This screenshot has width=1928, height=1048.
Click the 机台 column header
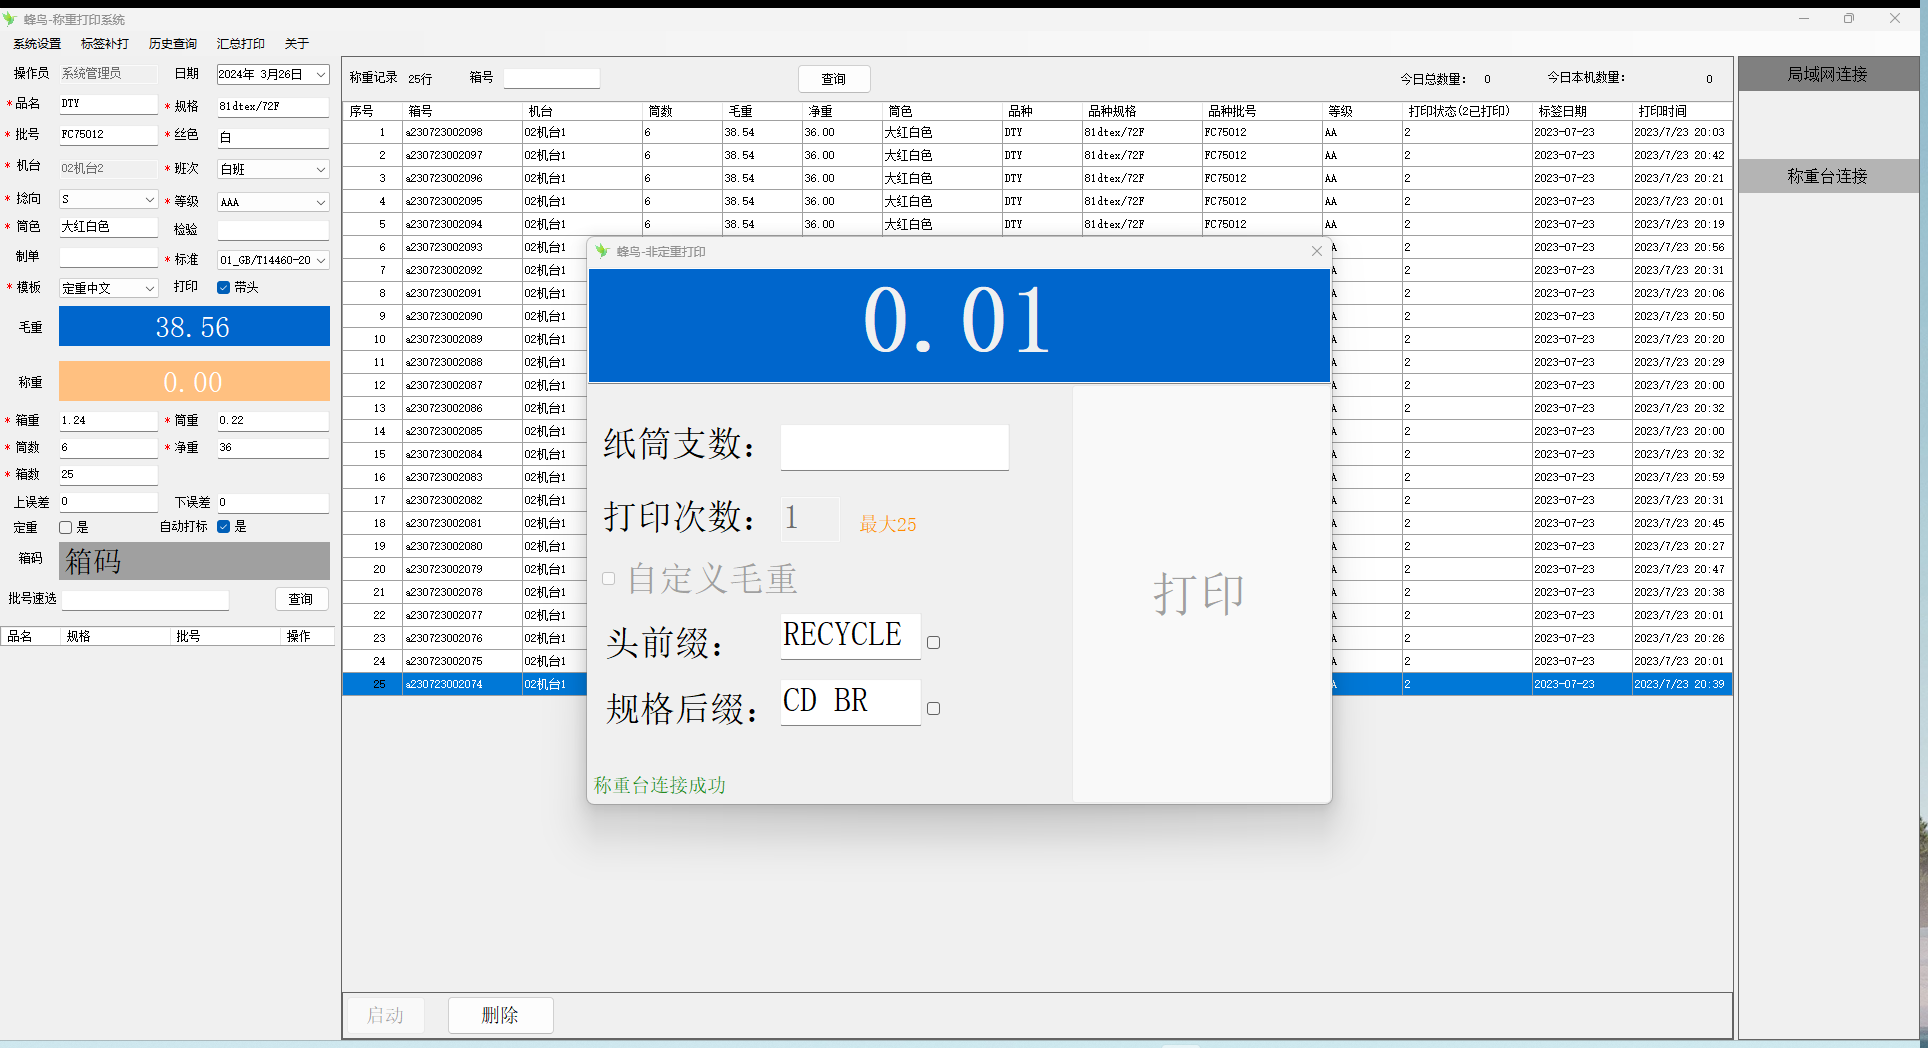click(x=582, y=111)
